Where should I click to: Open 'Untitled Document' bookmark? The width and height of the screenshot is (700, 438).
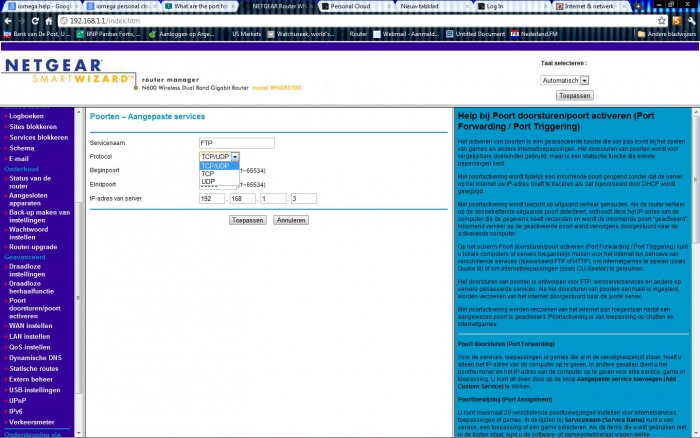pos(475,34)
